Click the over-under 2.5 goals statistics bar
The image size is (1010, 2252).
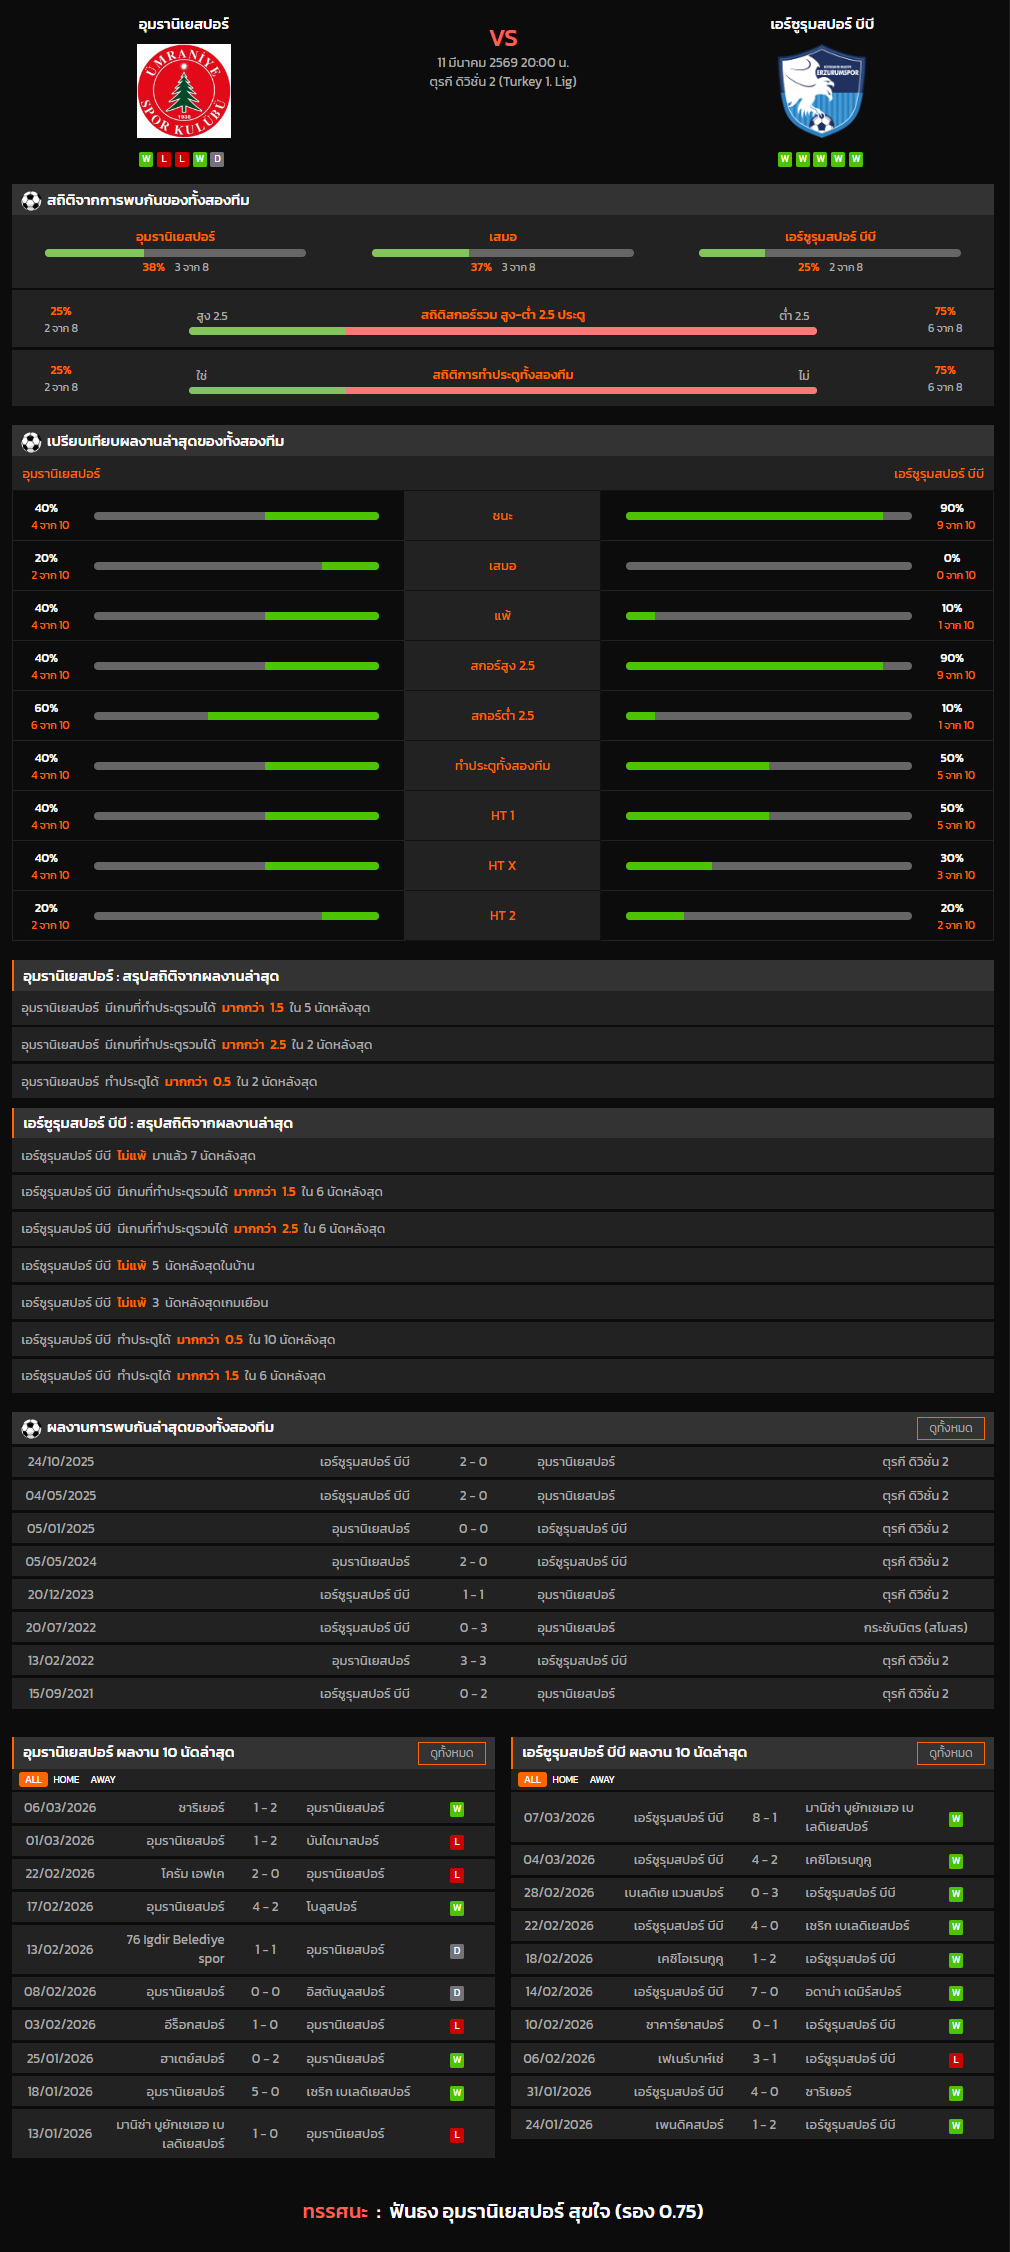coord(502,330)
